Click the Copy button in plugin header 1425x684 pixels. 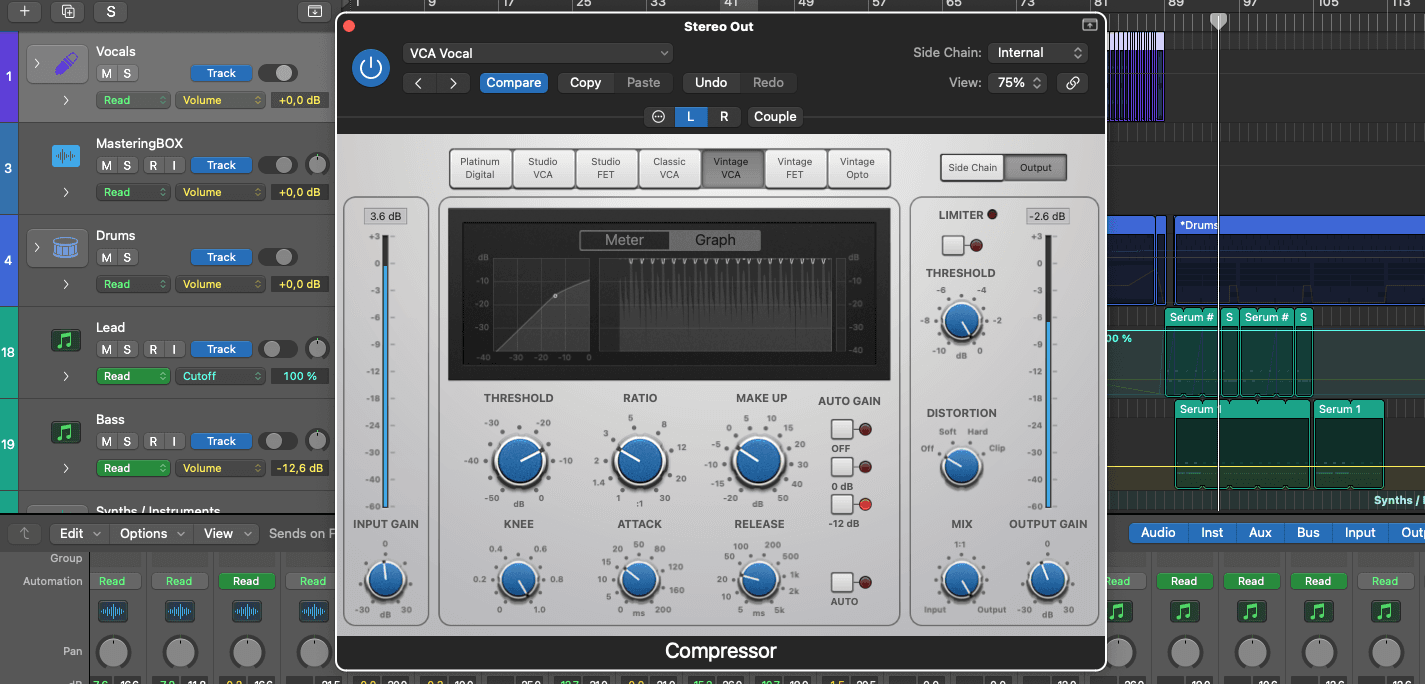tap(585, 83)
